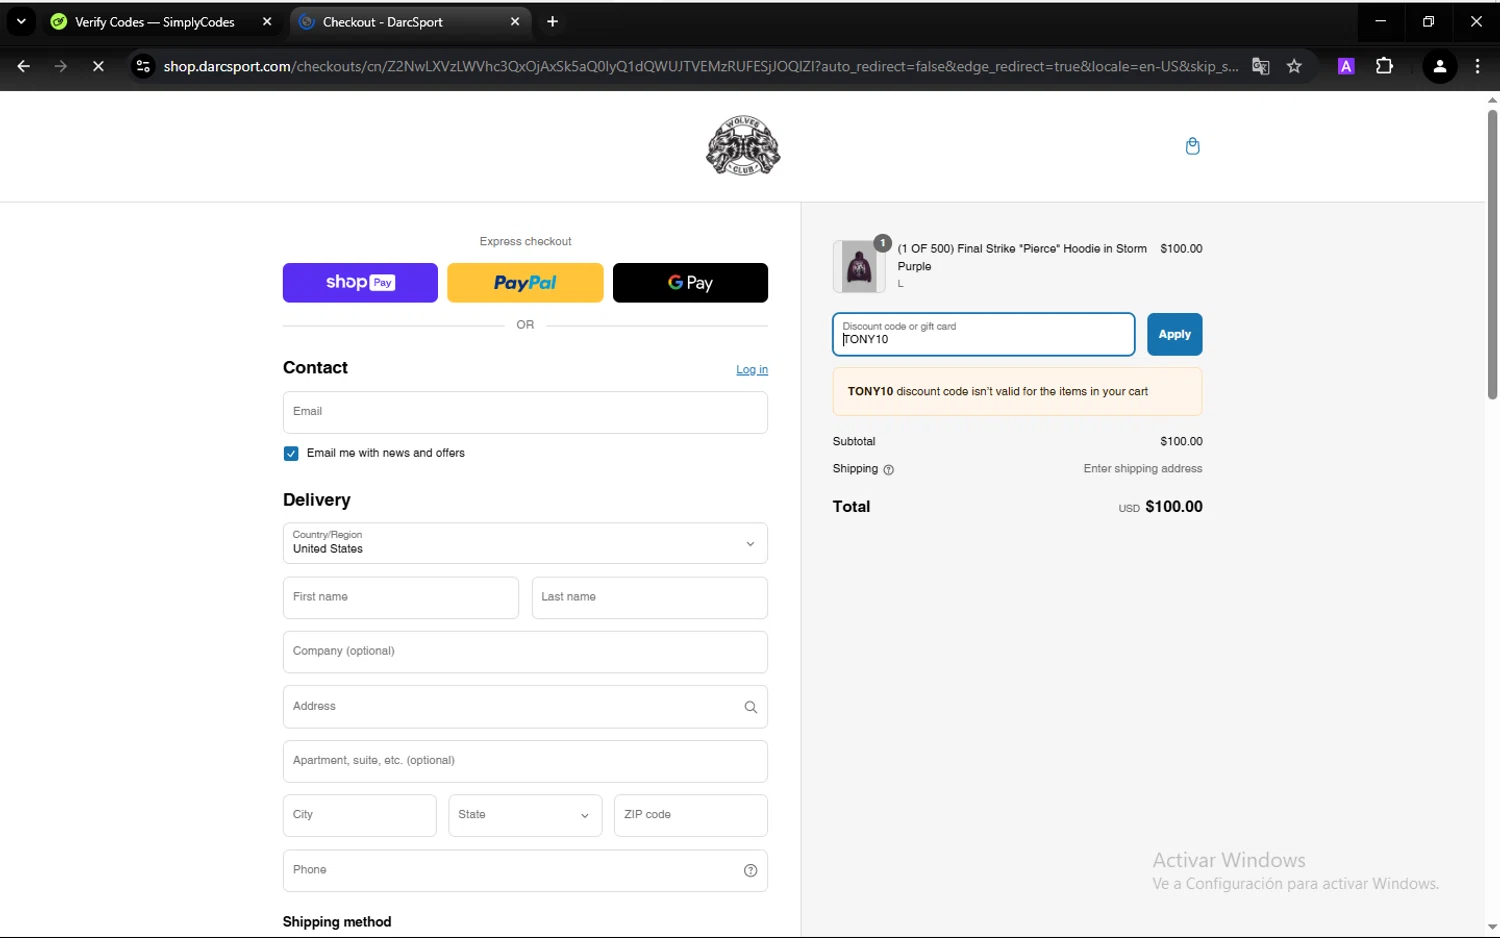This screenshot has width=1500, height=938.
Task: Open the Chrome profile avatar
Action: (x=1439, y=67)
